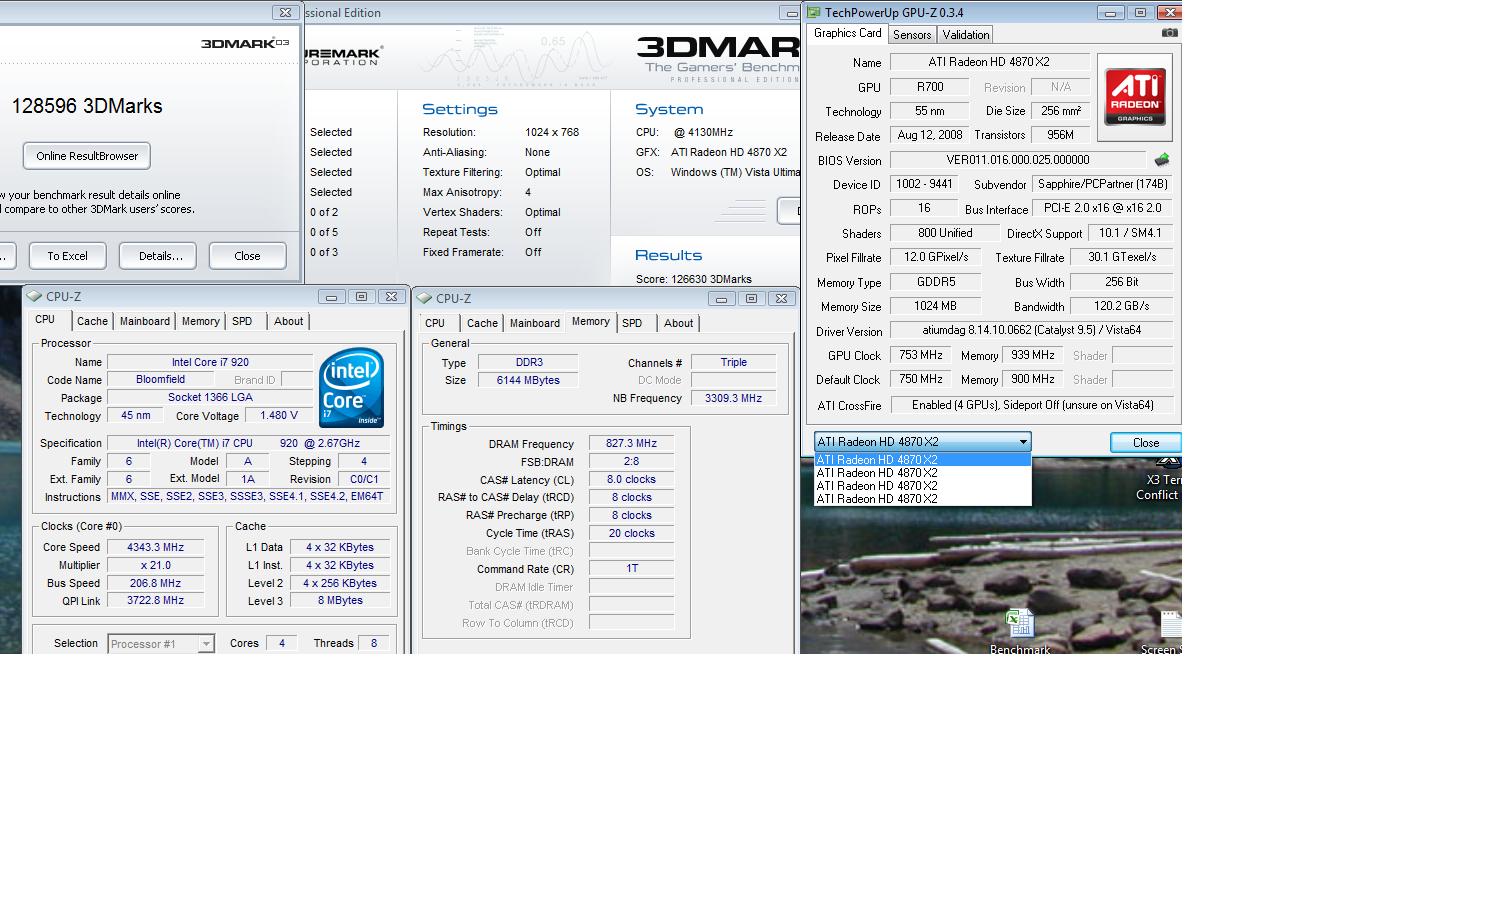Click the Bandwidth value 120.2 GB/s
The image size is (1507, 903).
coord(1120,307)
